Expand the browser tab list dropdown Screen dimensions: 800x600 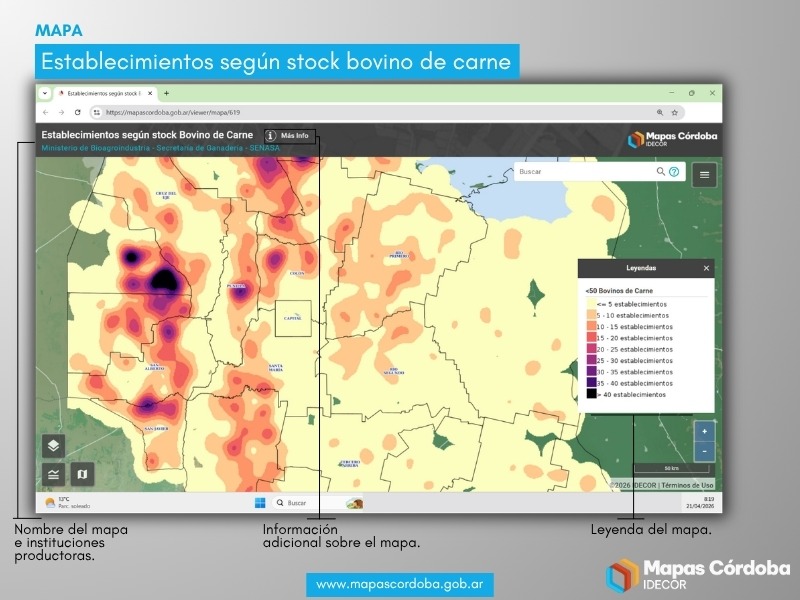click(x=45, y=93)
